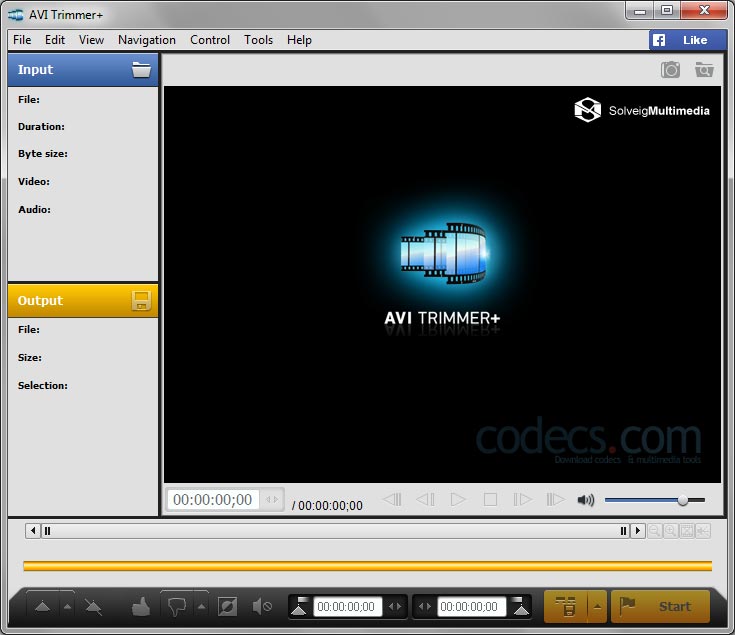Open the View menu
Image resolution: width=735 pixels, height=635 pixels.
coord(91,40)
